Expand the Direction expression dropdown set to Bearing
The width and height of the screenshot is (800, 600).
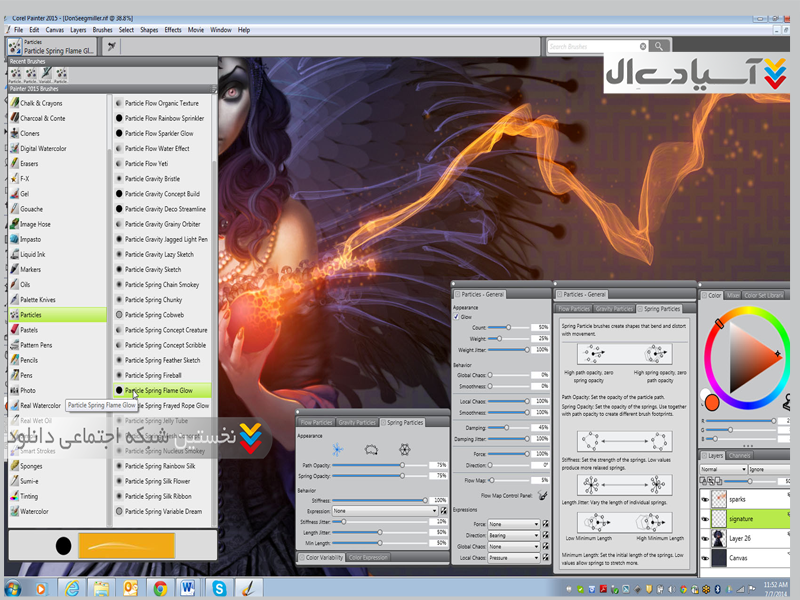[x=513, y=535]
